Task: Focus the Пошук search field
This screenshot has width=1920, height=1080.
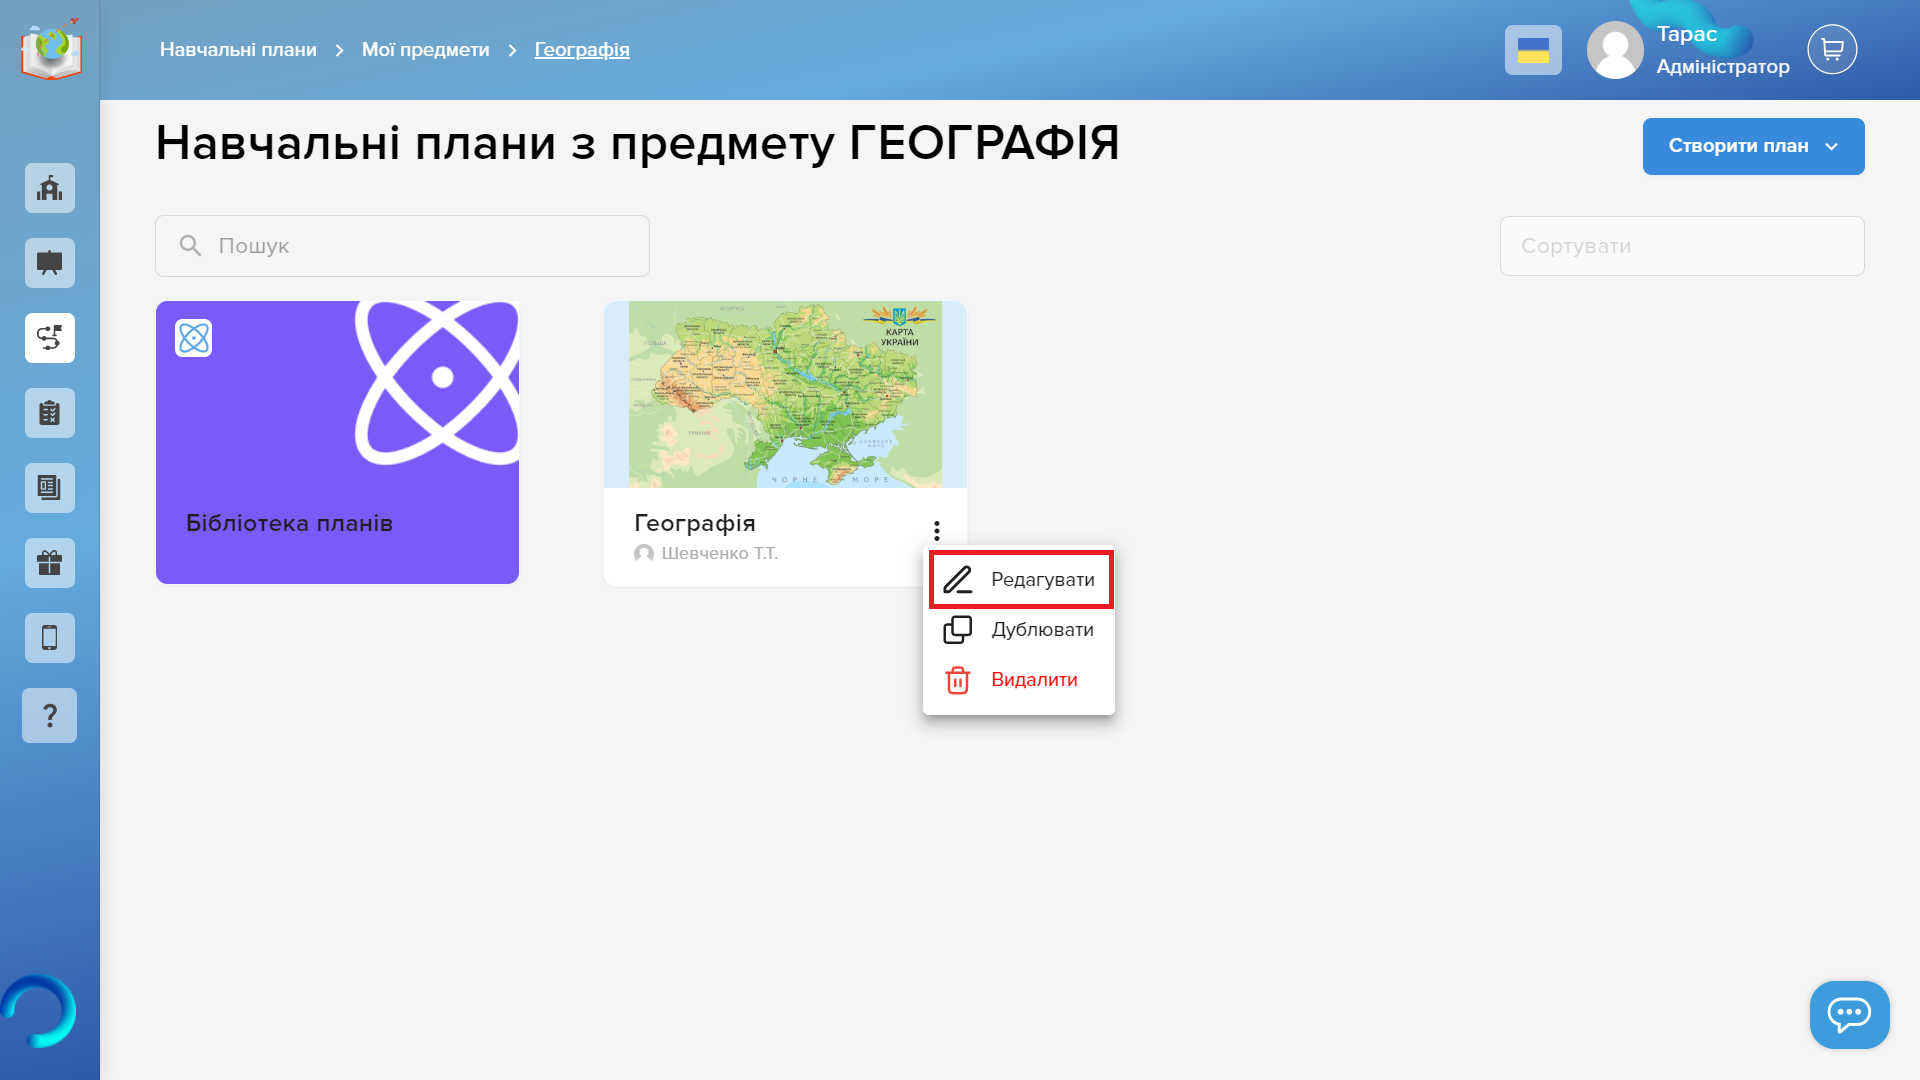Action: [x=402, y=246]
